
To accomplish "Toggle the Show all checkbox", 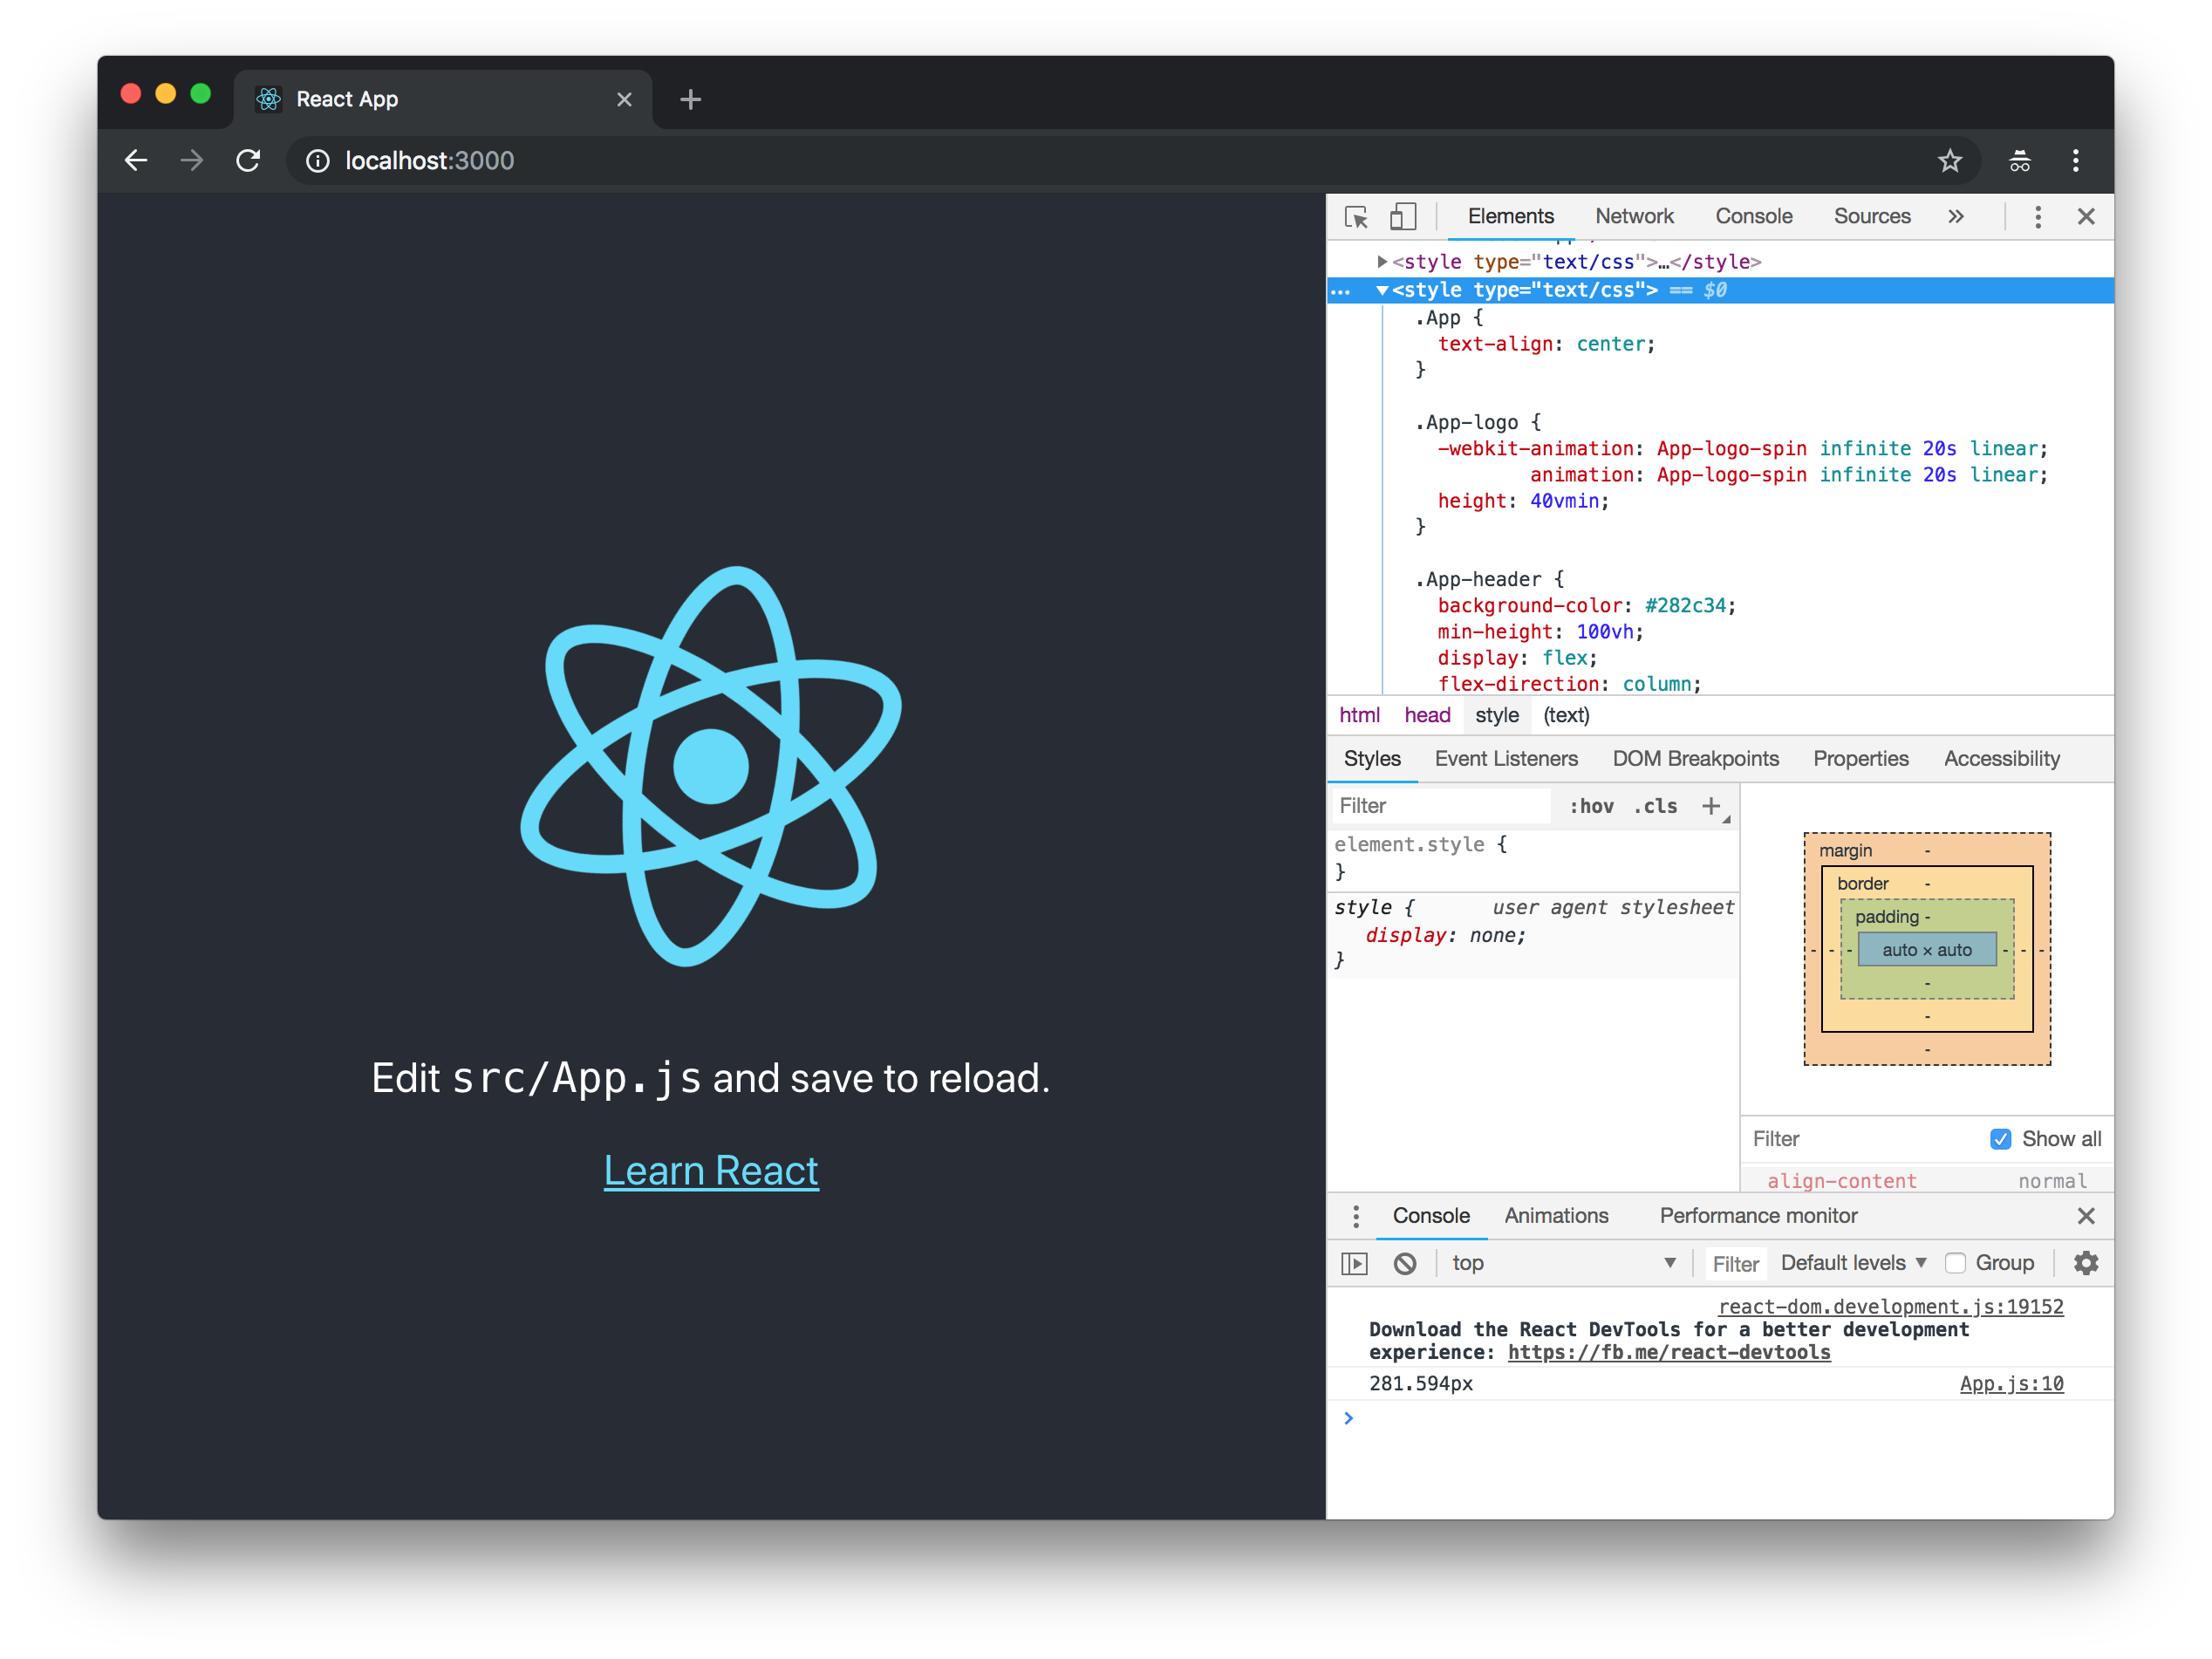I will tap(2000, 1139).
